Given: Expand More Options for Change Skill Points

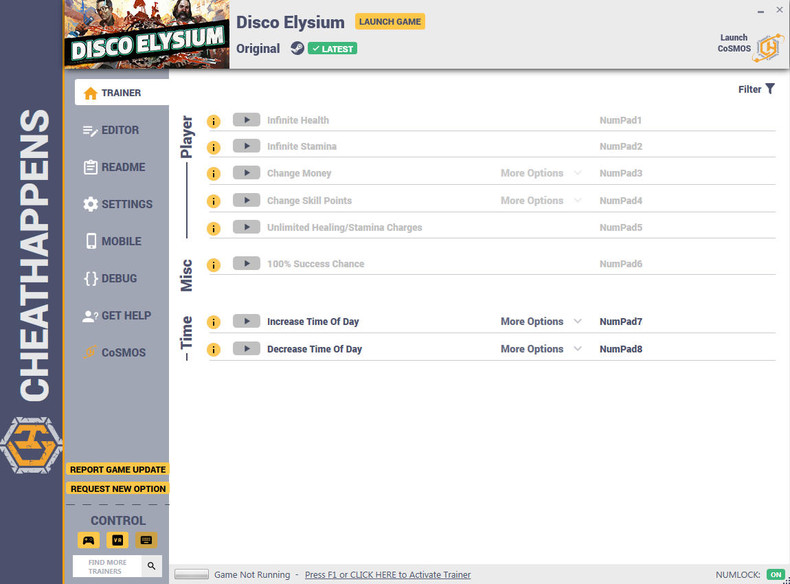Looking at the screenshot, I should tap(541, 201).
